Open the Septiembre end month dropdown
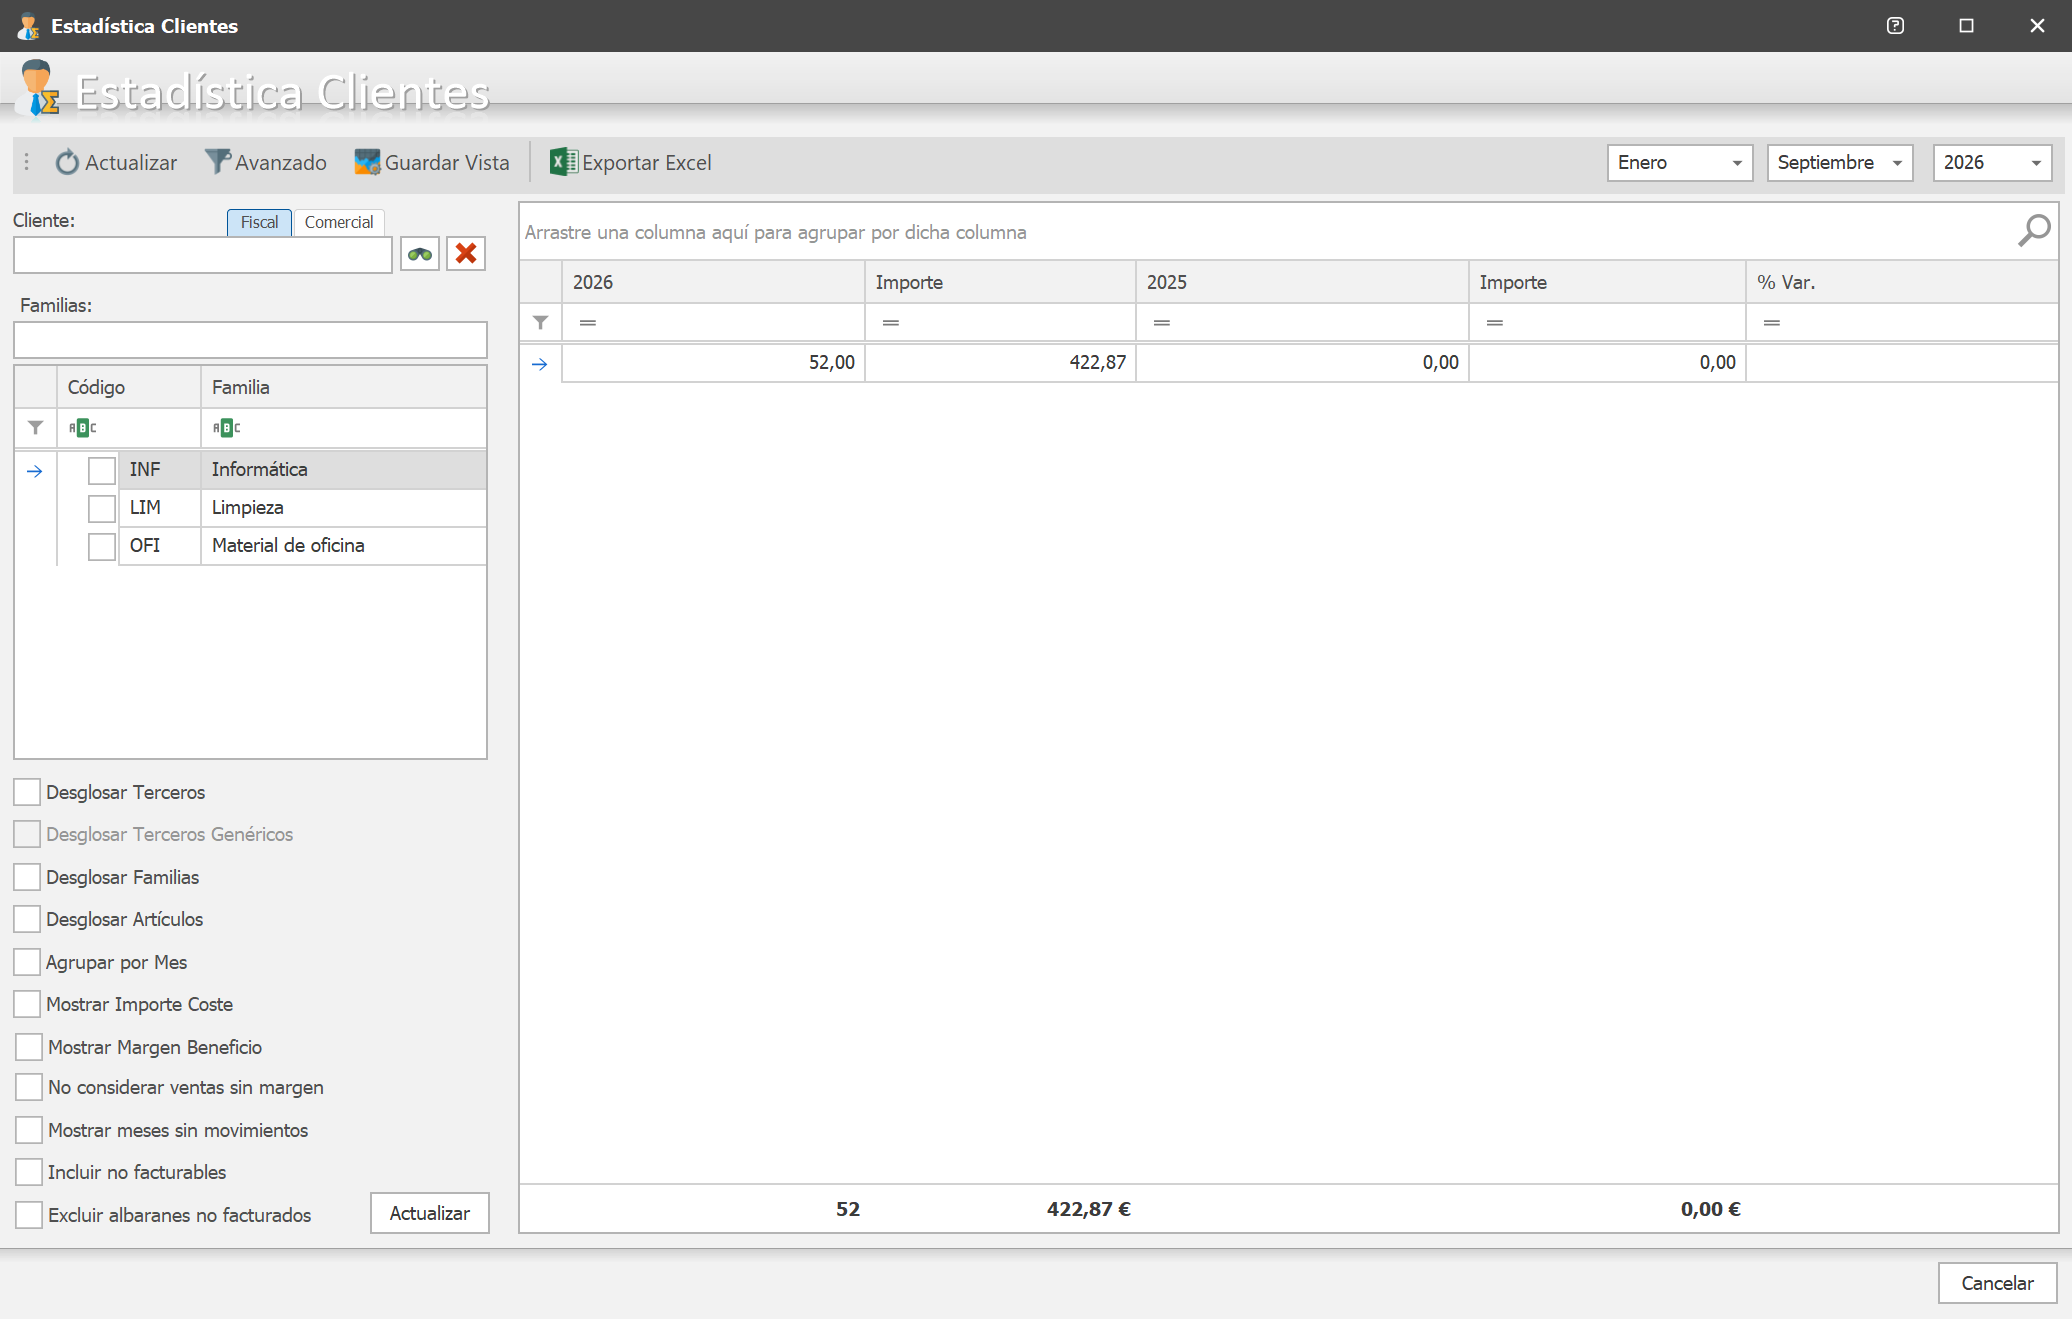 (x=1840, y=163)
